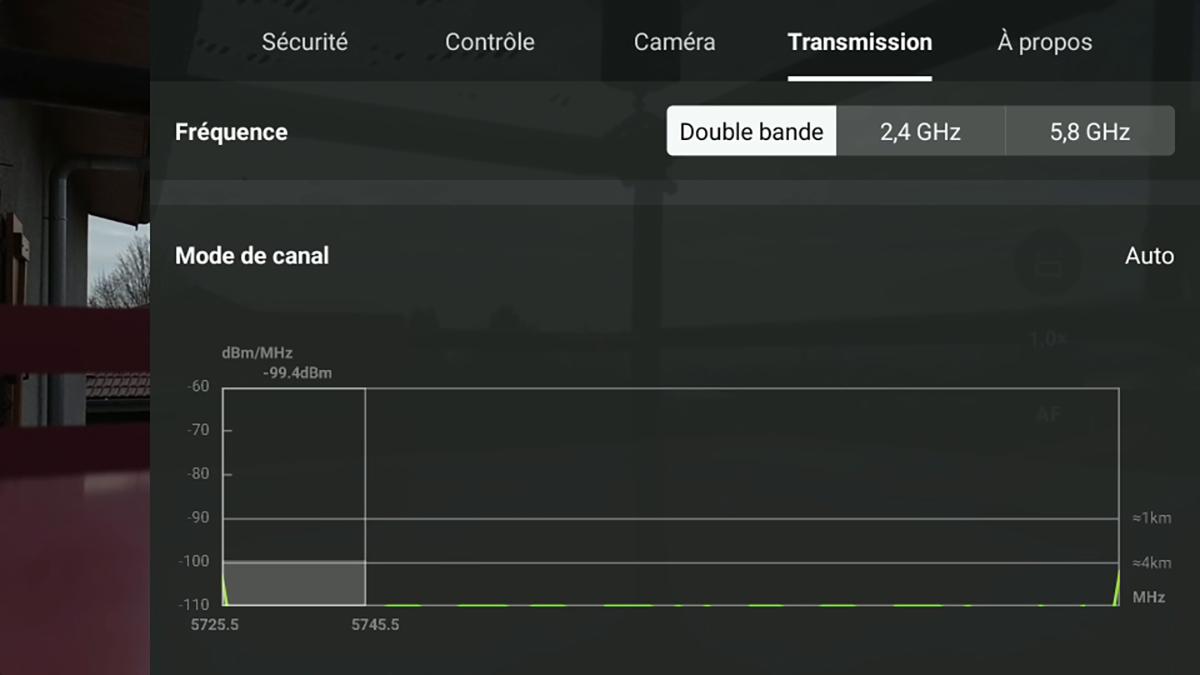The image size is (1200, 675).
Task: Click the 5725.5 frequency marker
Action: (x=215, y=625)
